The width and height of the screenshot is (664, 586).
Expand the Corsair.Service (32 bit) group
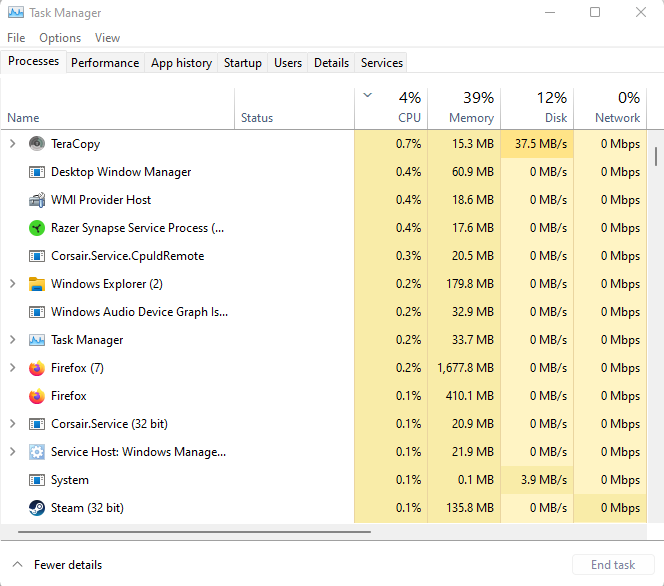point(13,424)
